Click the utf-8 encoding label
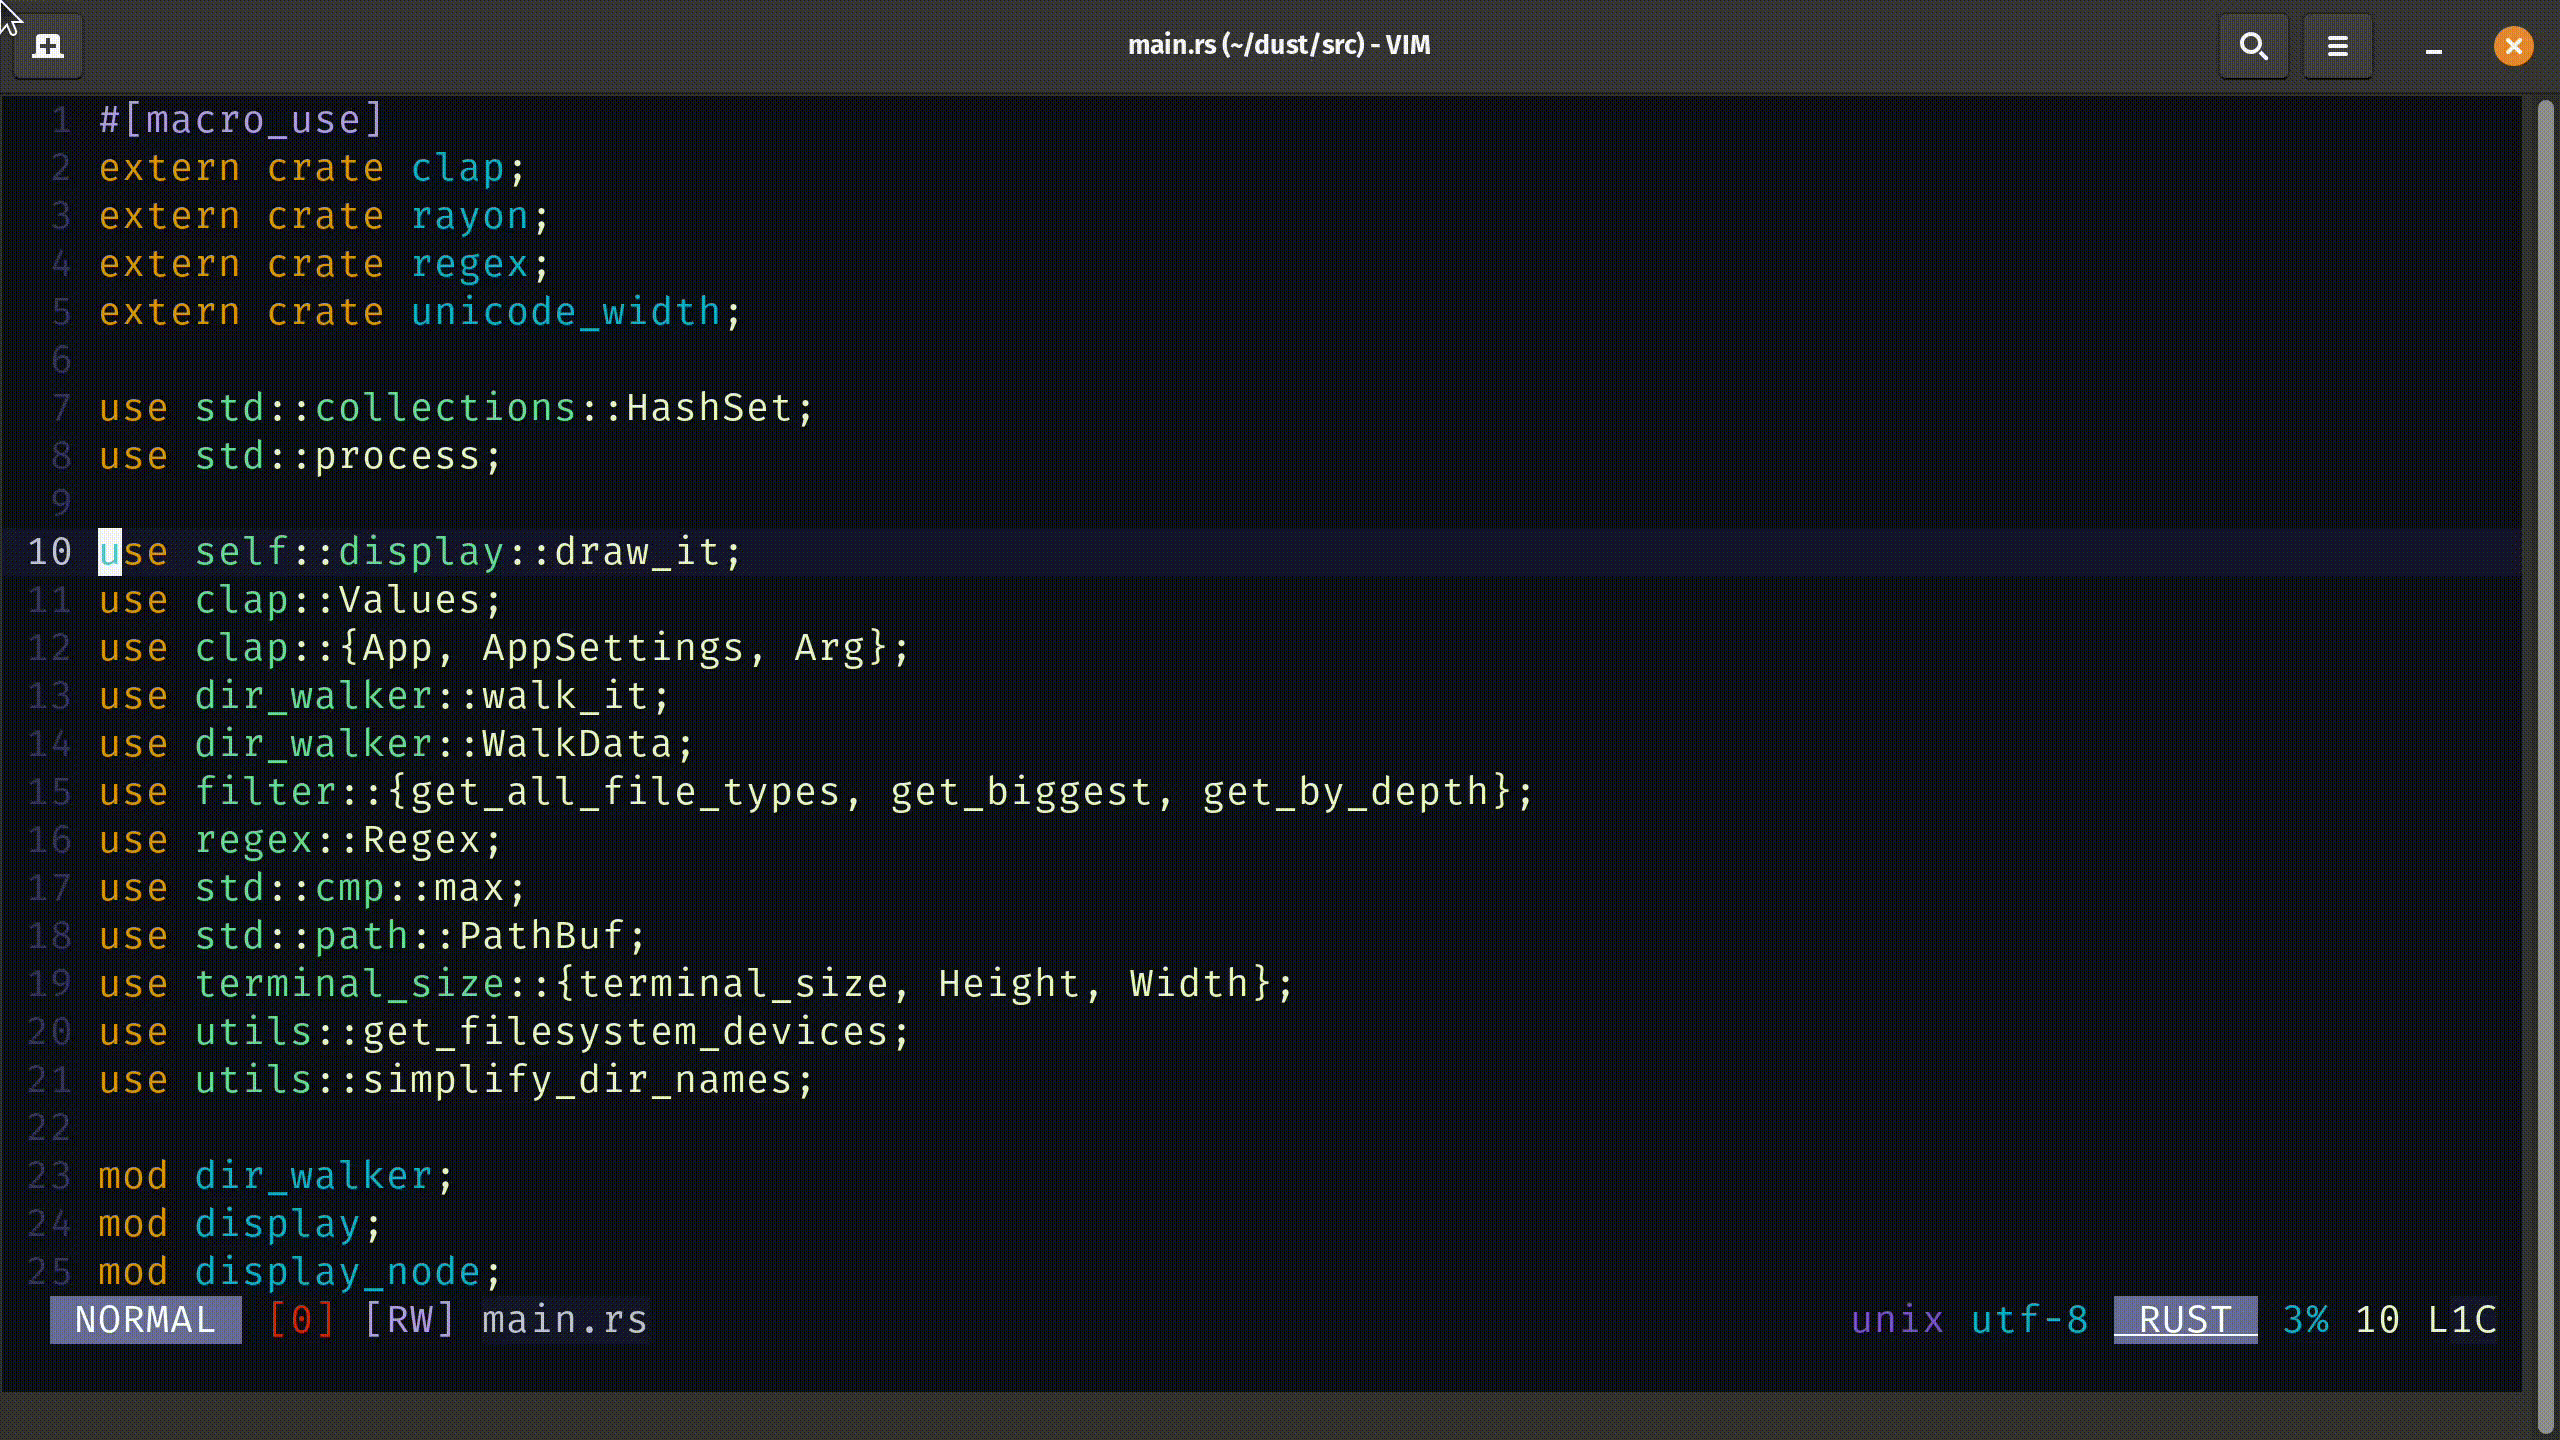Screen dimensions: 2560x1440 (x=2028, y=1319)
